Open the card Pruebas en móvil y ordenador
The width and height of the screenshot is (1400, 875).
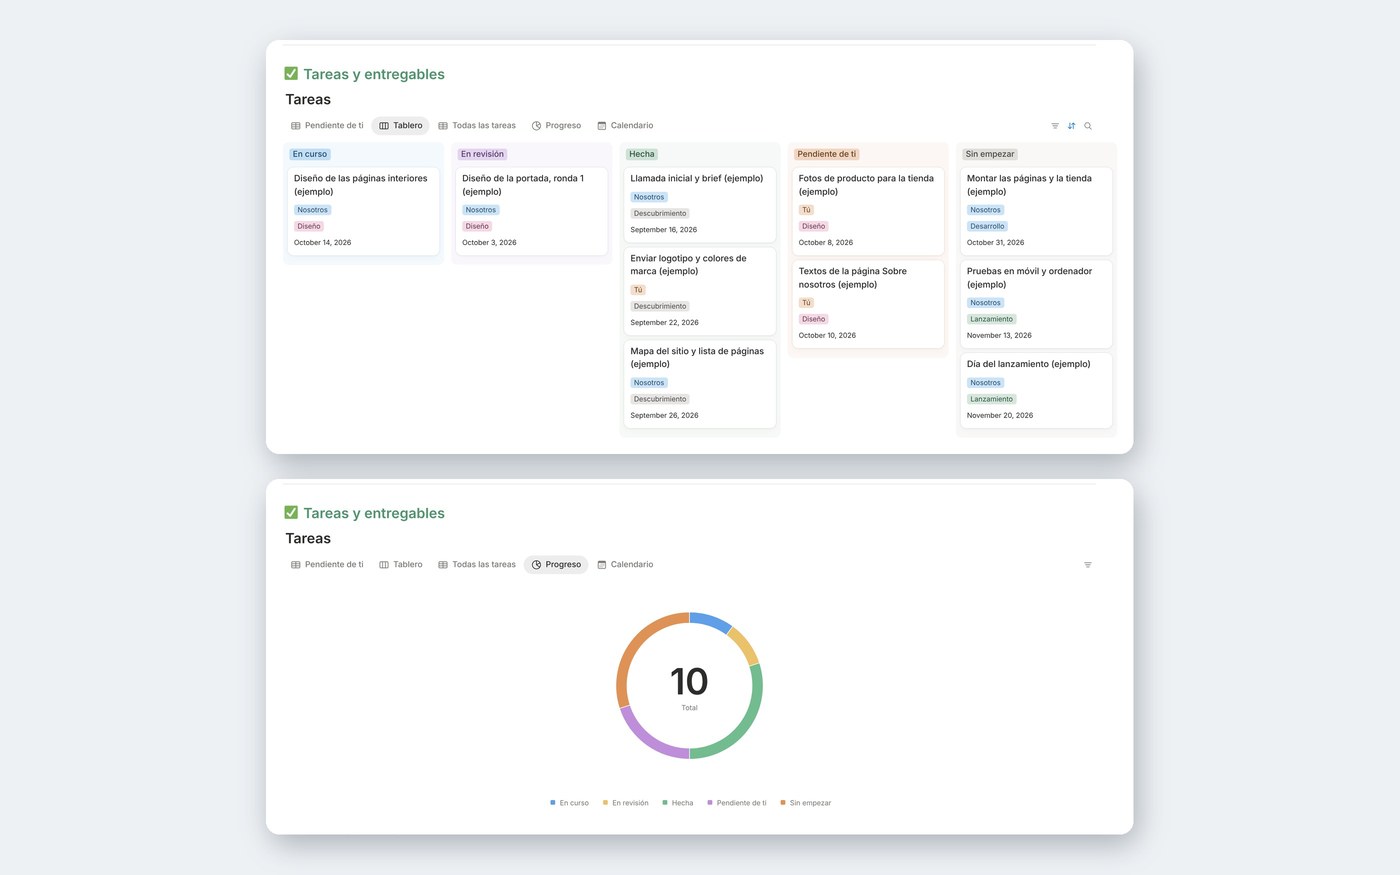(x=1036, y=304)
